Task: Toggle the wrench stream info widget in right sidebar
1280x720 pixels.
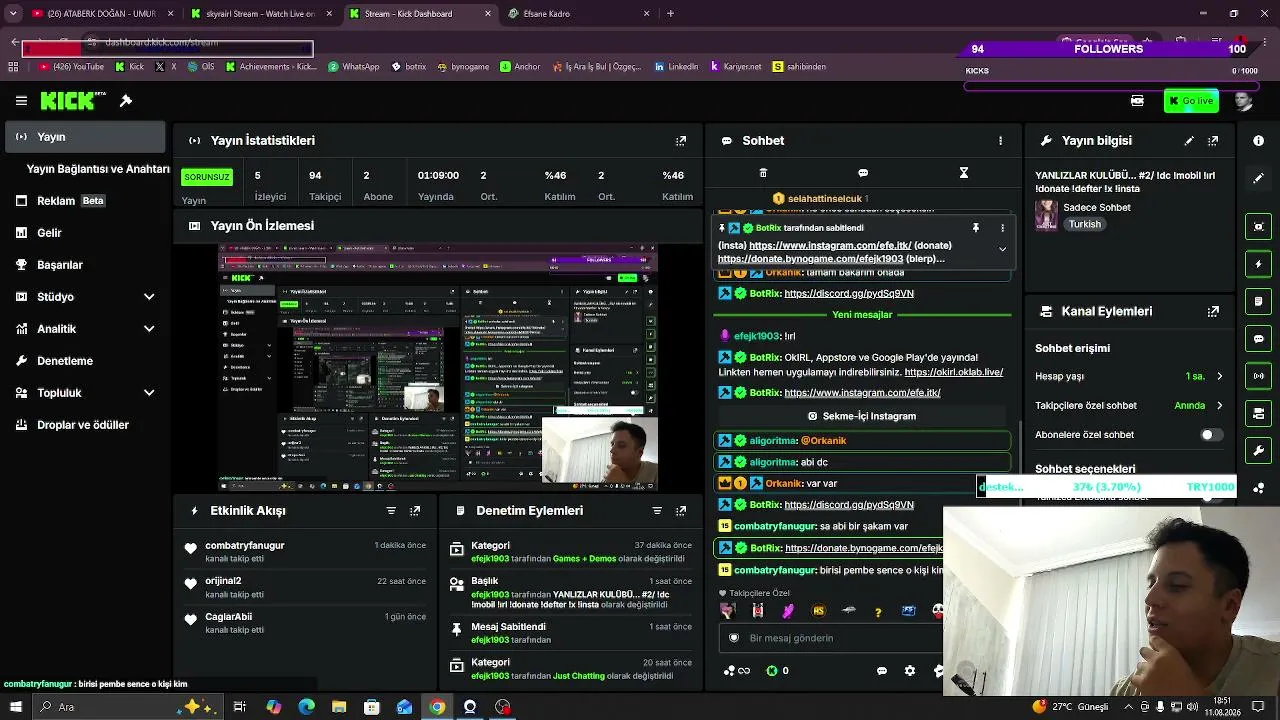Action: [1259, 451]
